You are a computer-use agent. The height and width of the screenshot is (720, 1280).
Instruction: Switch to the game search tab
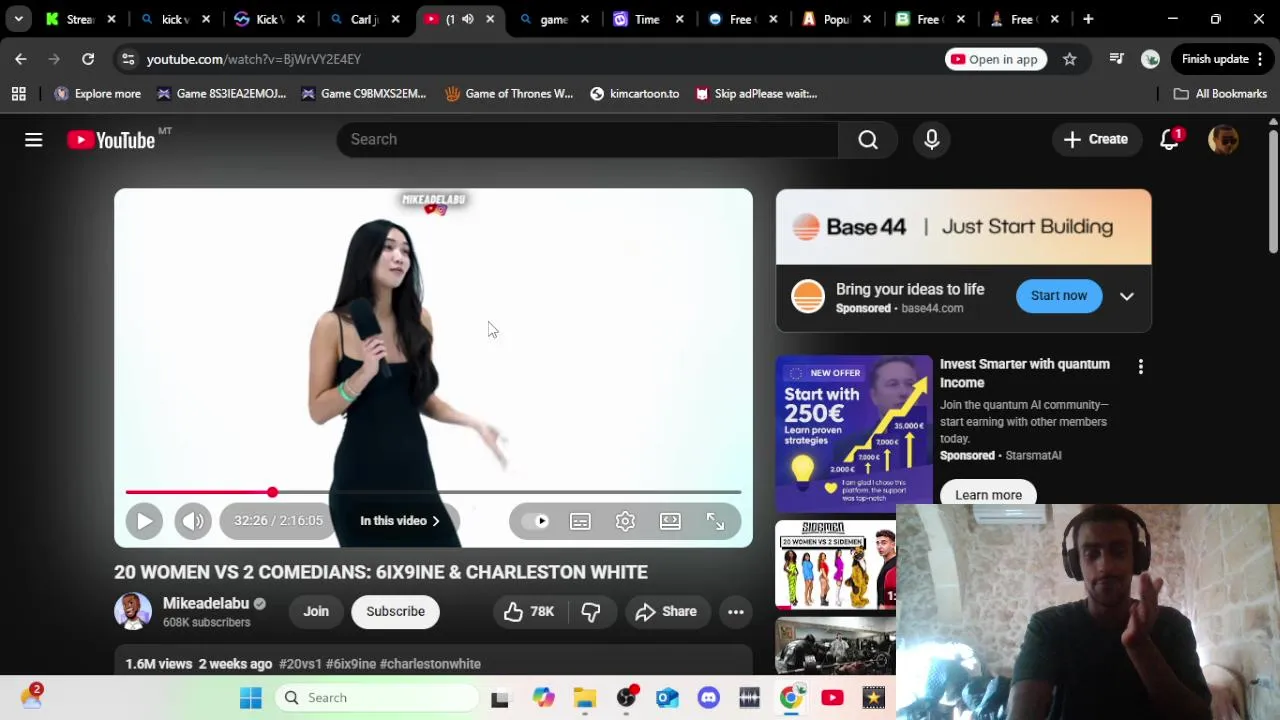[x=553, y=19]
